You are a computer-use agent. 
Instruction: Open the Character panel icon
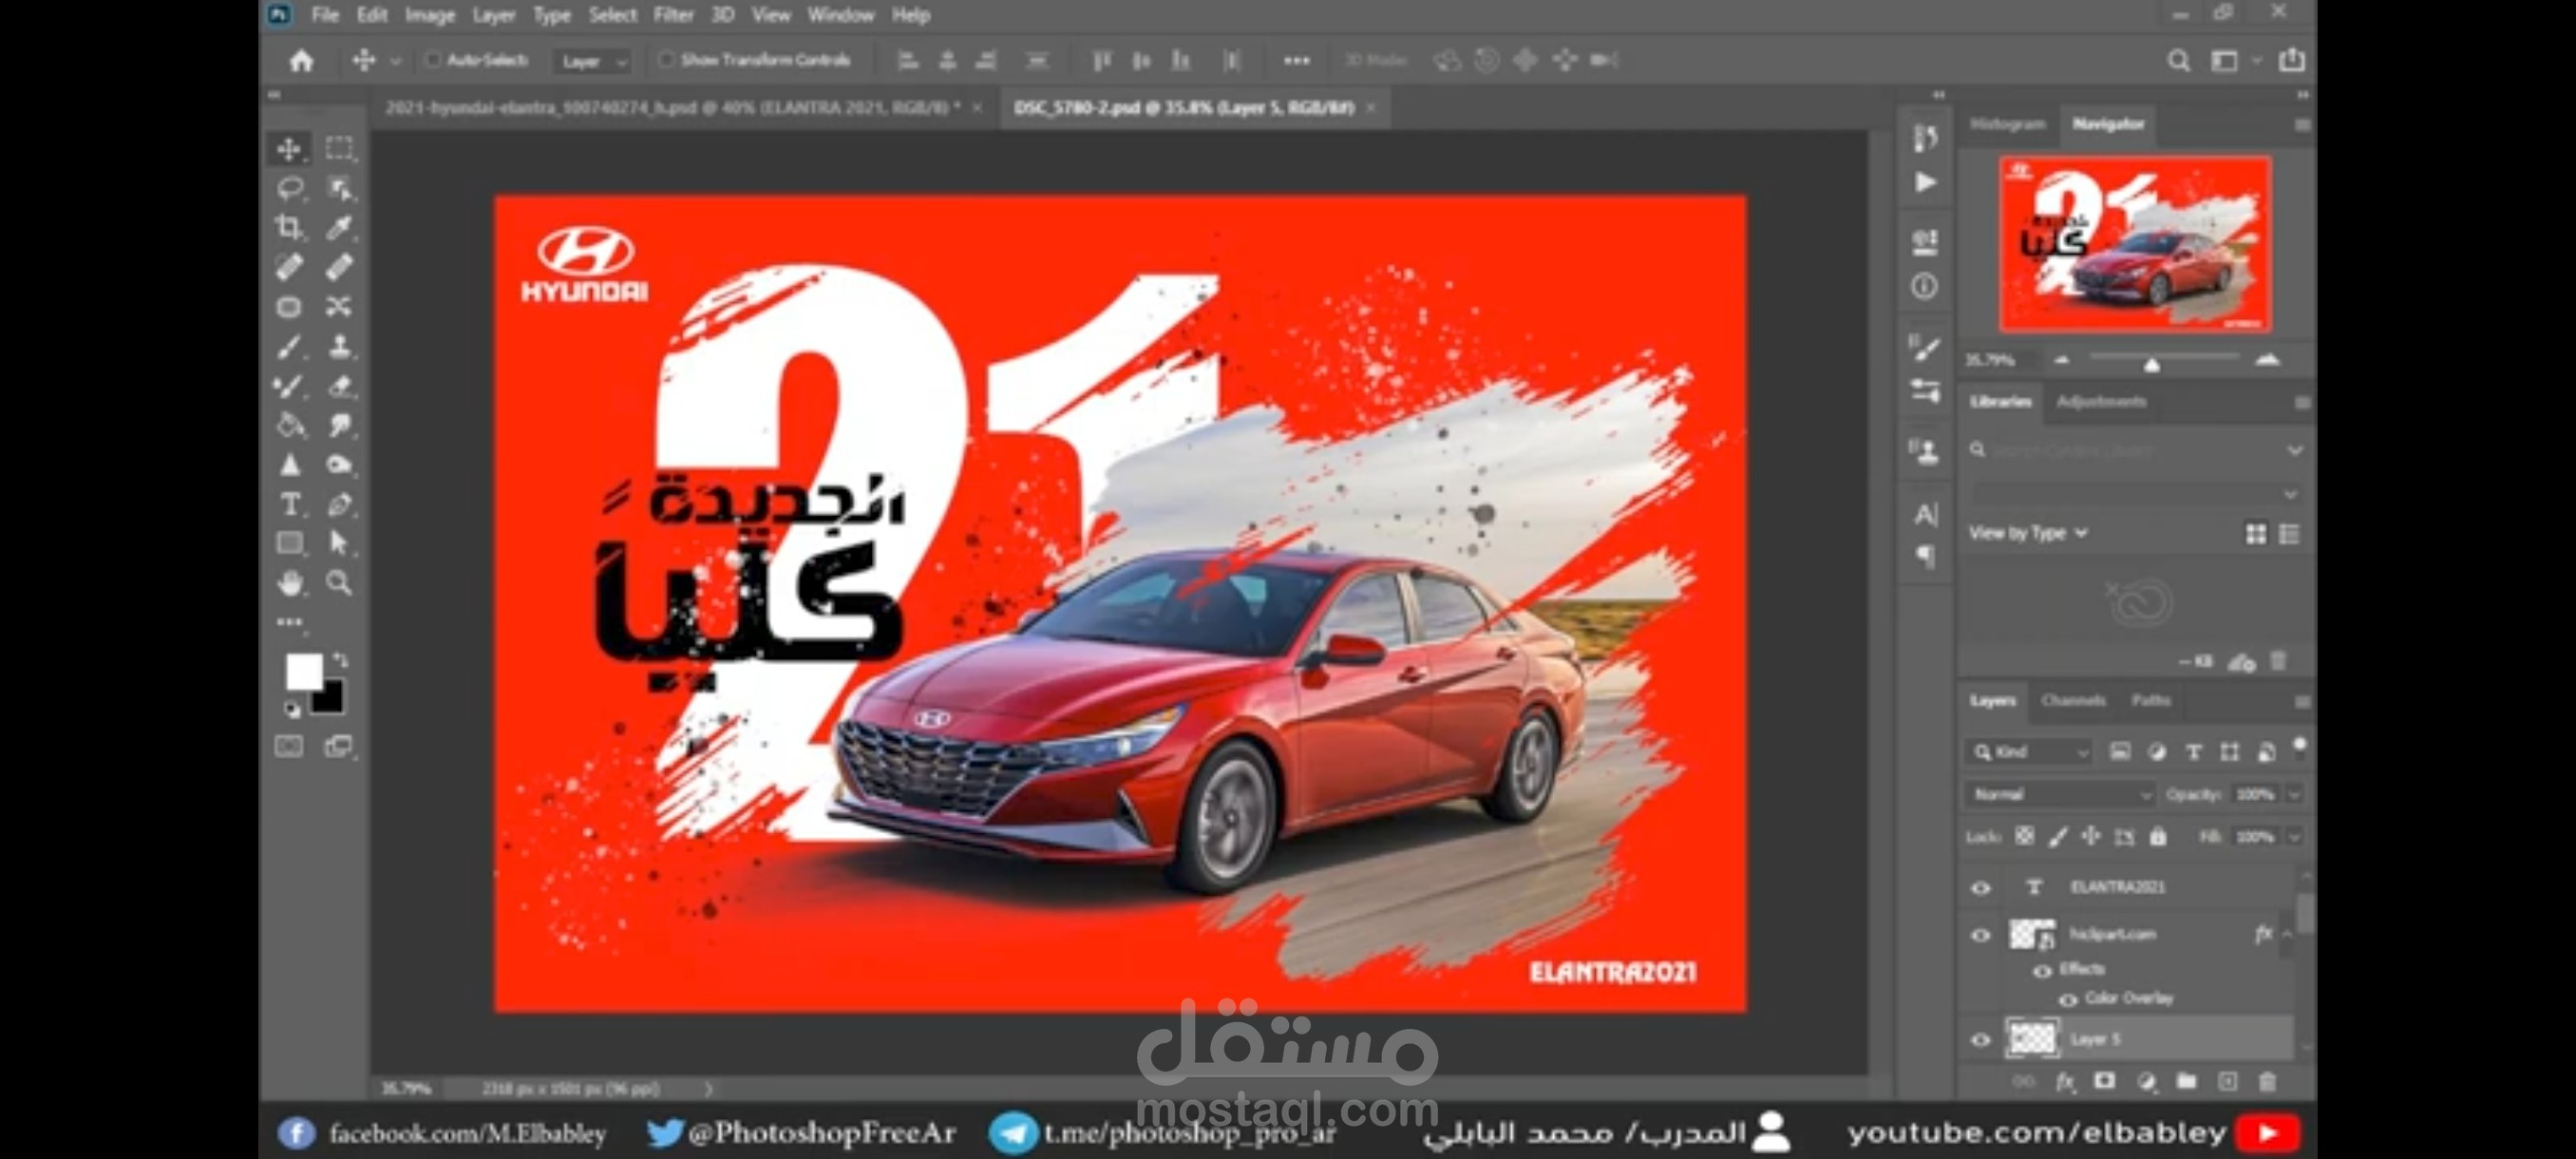pos(1925,514)
